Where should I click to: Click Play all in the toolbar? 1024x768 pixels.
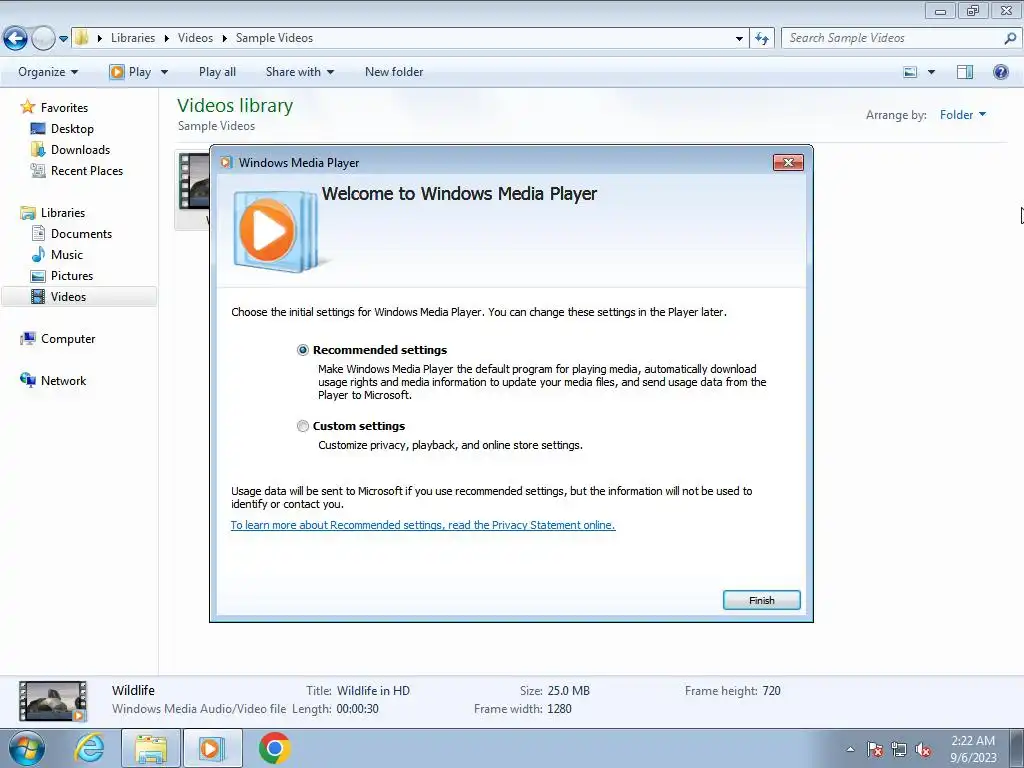[x=217, y=72]
